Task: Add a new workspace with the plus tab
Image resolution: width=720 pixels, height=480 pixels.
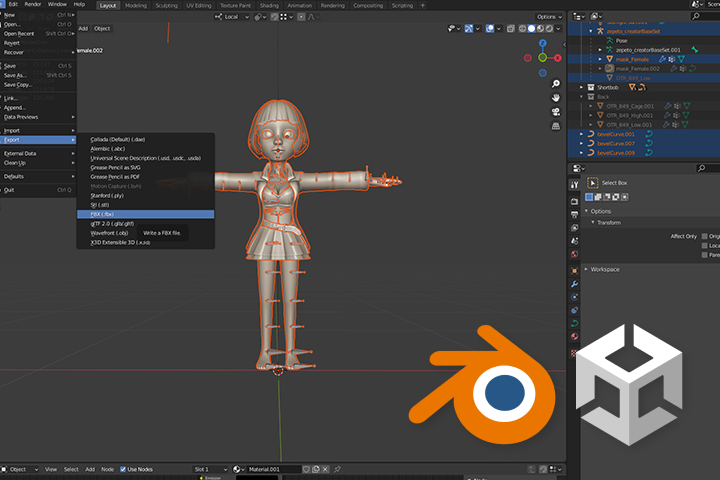Action: [422, 6]
